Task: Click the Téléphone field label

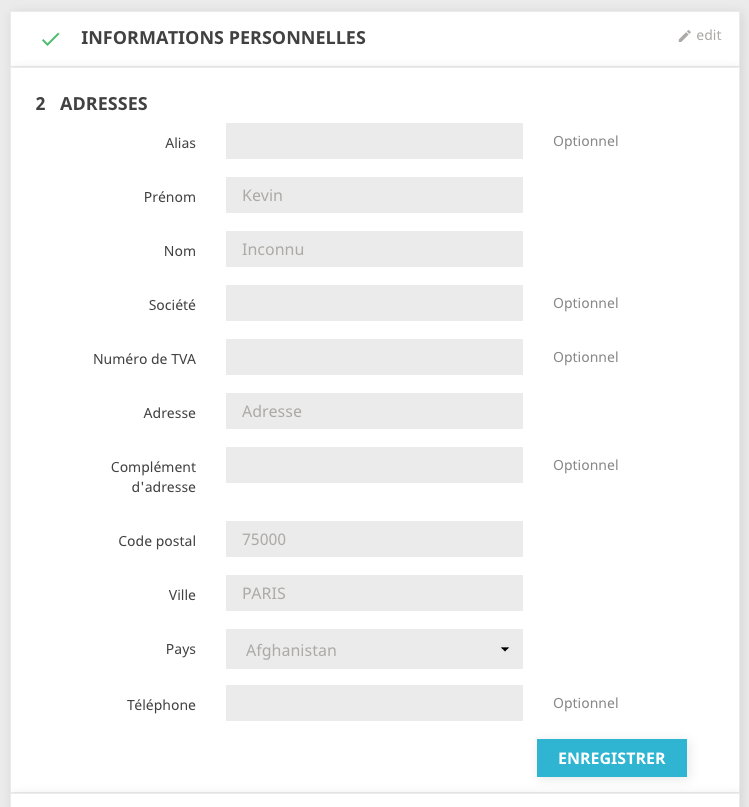Action: pos(161,705)
